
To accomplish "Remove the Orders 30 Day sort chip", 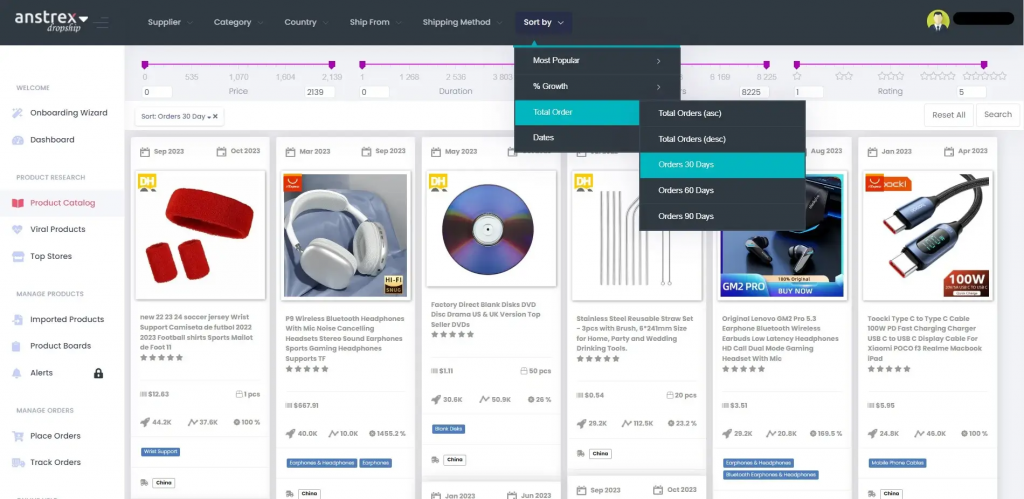I will click(x=215, y=116).
